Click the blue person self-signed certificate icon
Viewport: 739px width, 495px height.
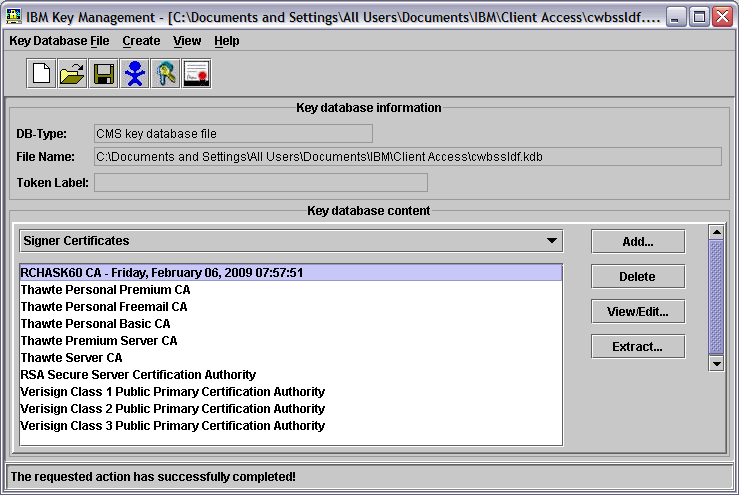[134, 74]
